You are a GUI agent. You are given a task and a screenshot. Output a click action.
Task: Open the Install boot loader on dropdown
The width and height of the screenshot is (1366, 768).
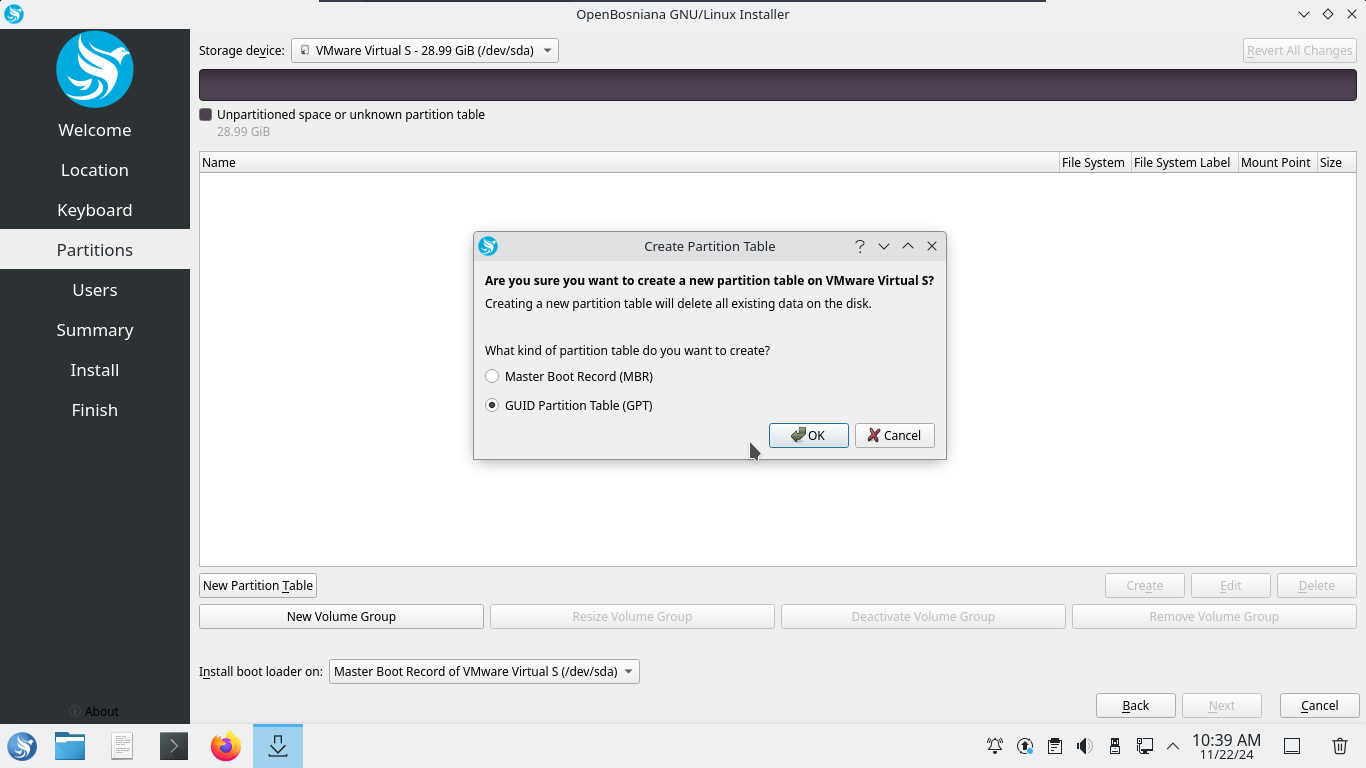click(x=484, y=671)
